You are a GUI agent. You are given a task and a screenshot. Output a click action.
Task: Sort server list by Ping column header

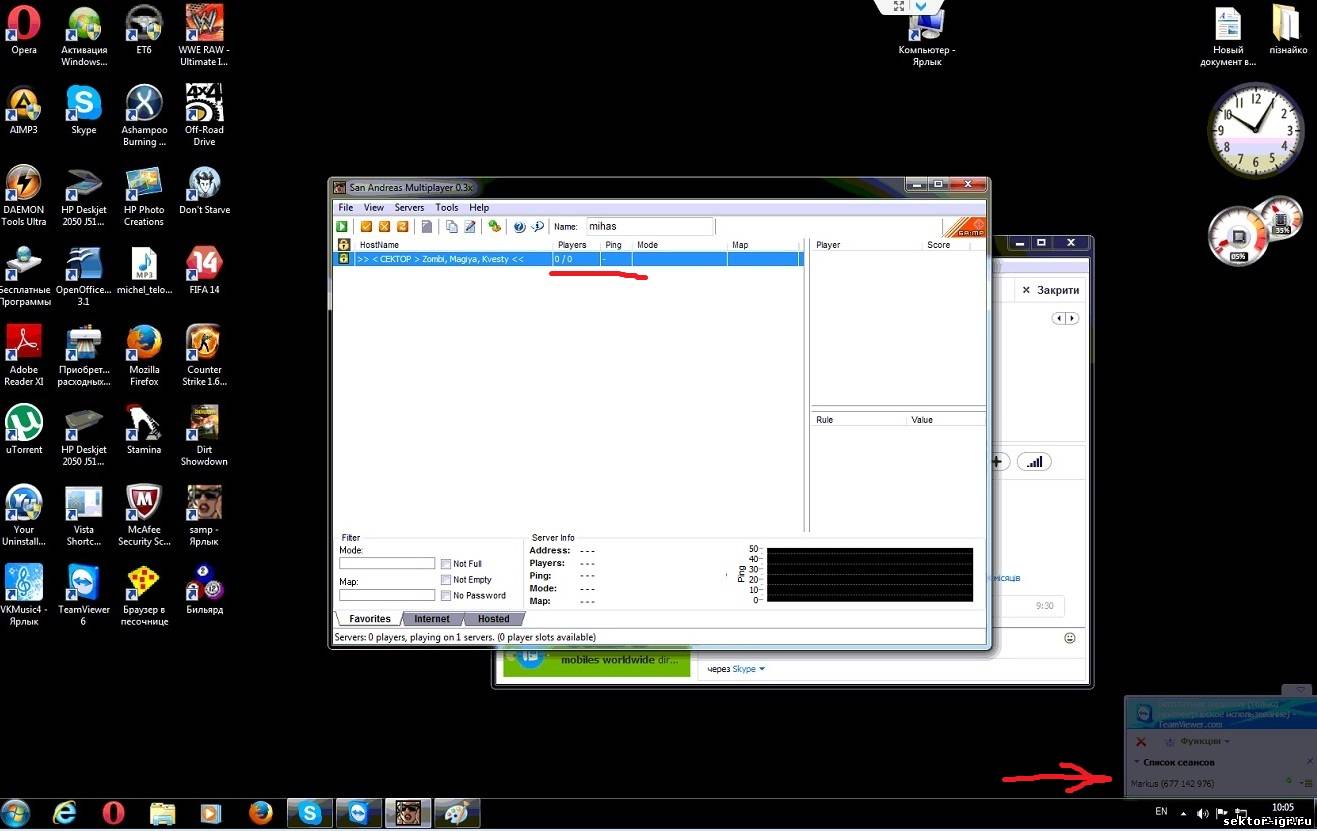click(x=615, y=245)
